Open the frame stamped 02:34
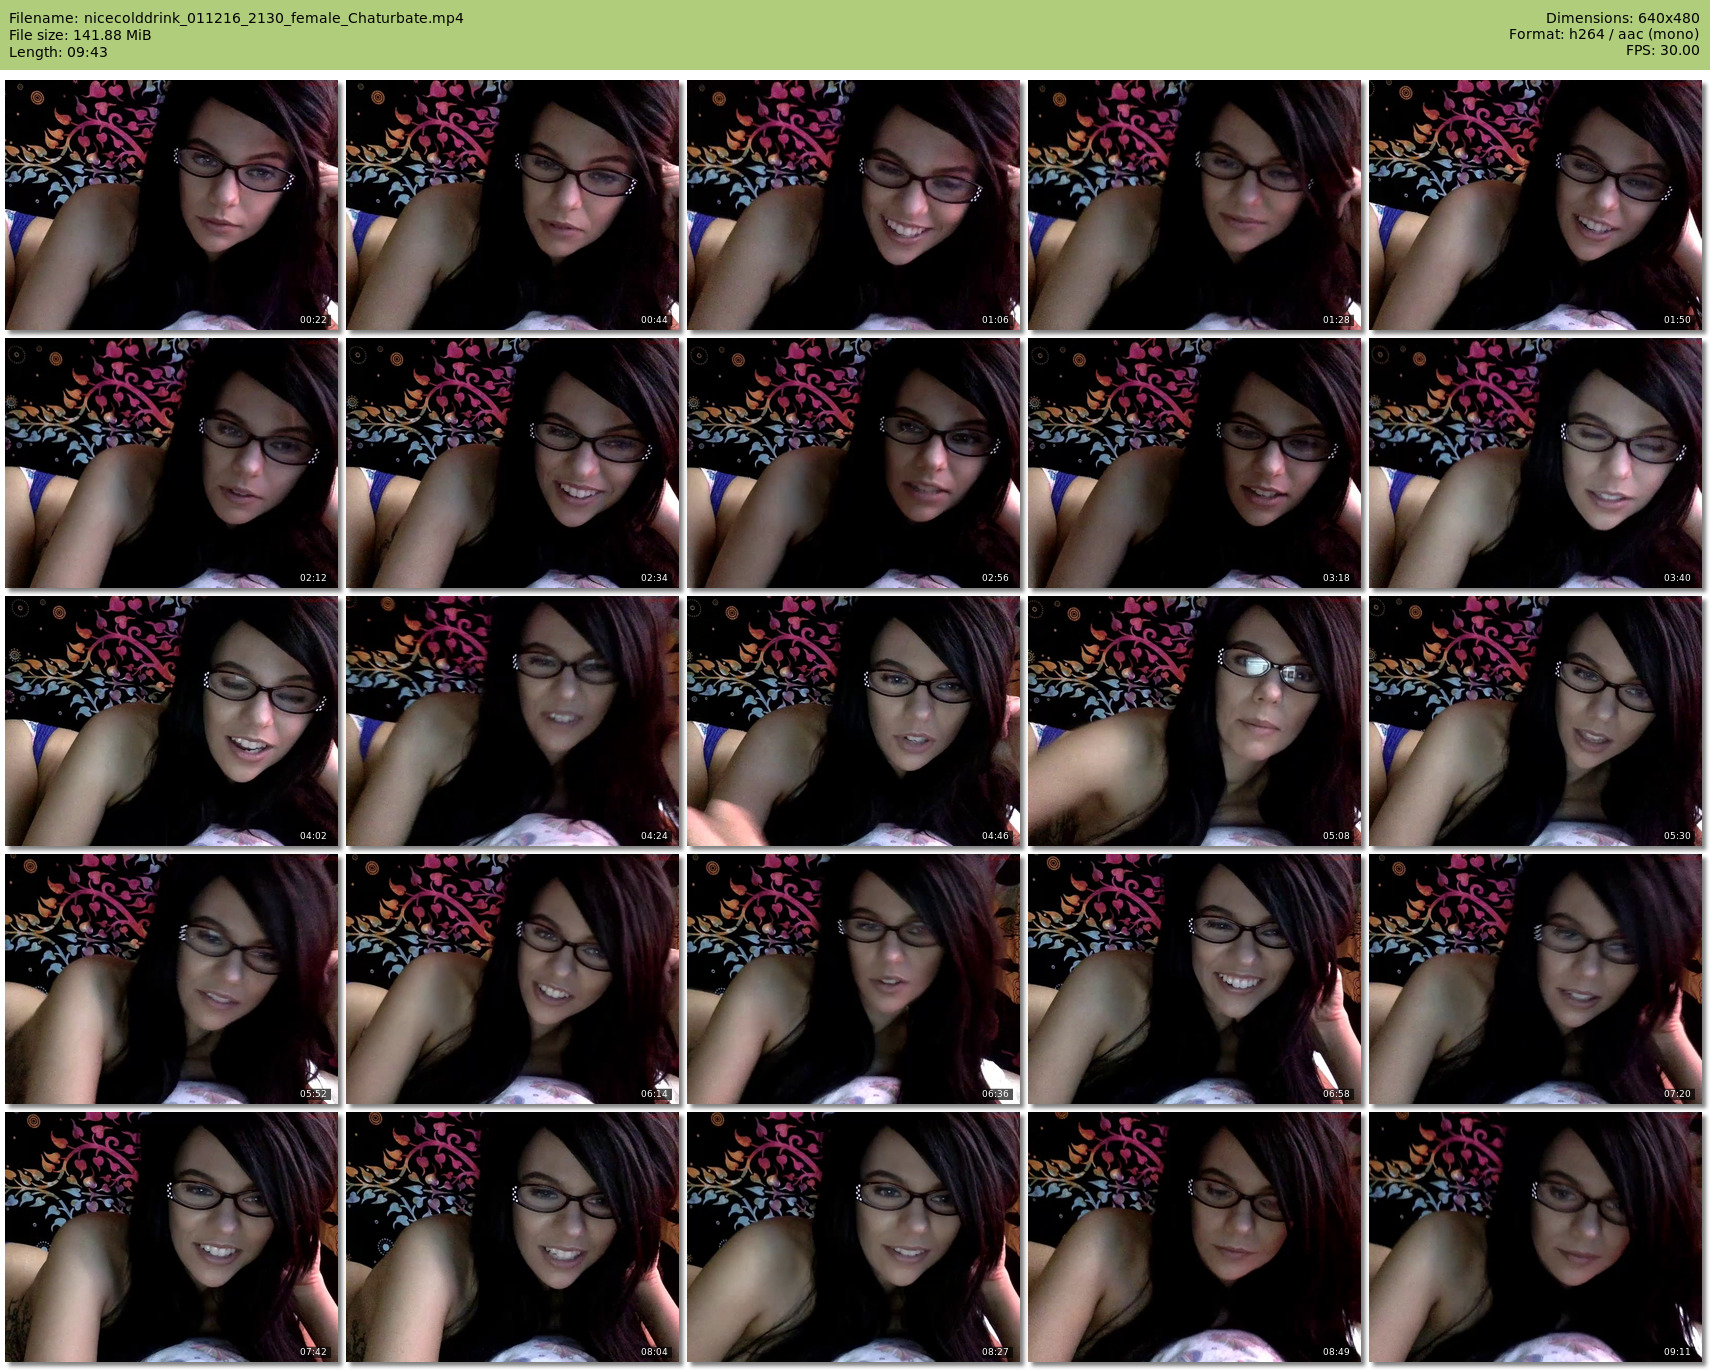The height and width of the screenshot is (1370, 1710). [513, 463]
